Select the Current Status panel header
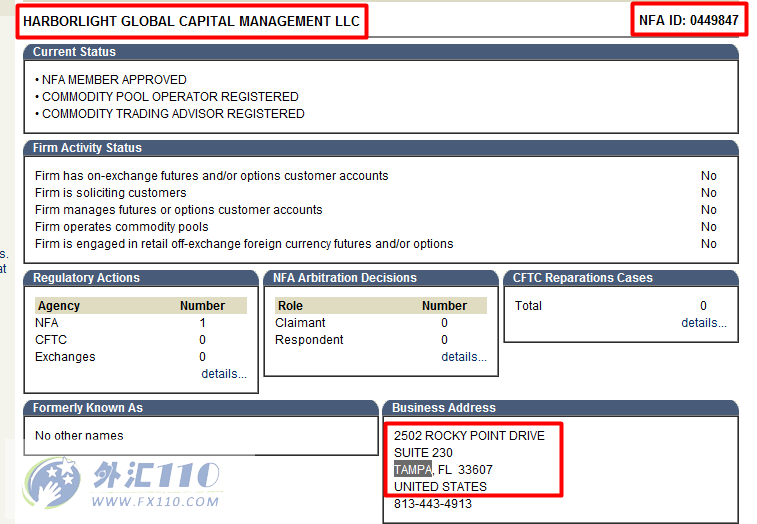Viewport: 757px width, 524px height. pos(74,52)
